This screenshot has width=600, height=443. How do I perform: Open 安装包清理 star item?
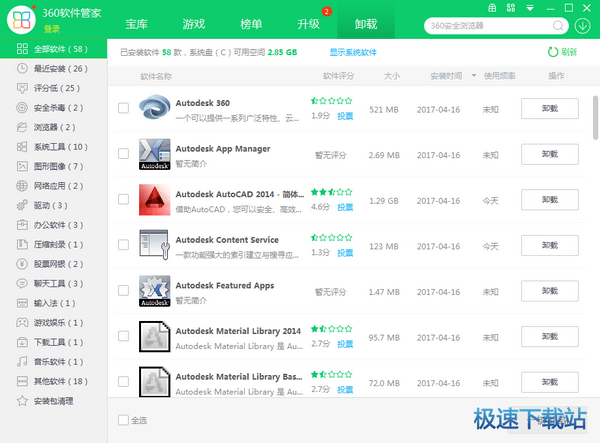[x=54, y=401]
